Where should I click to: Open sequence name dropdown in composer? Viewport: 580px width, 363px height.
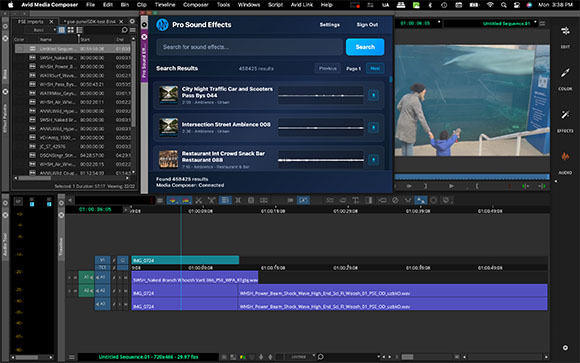click(536, 23)
